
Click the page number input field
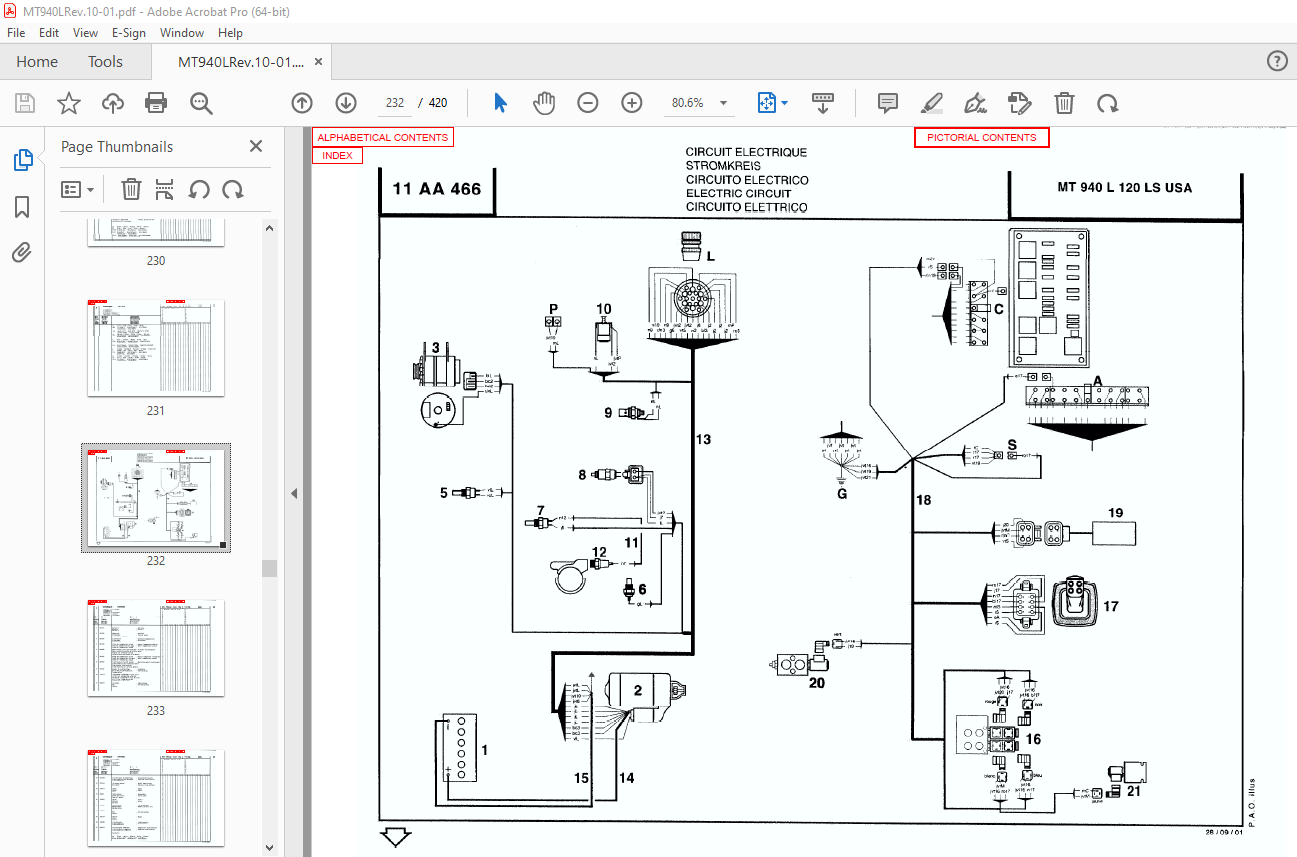tap(394, 103)
